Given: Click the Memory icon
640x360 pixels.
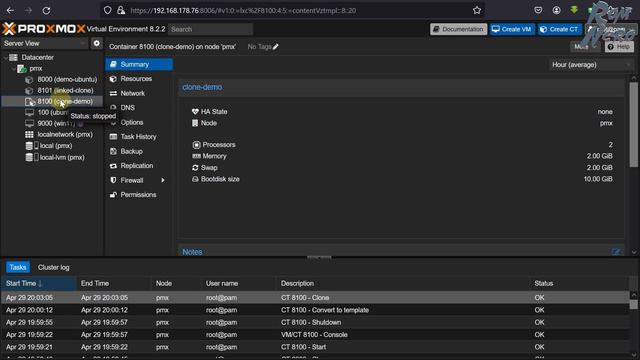Looking at the screenshot, I should 196,156.
